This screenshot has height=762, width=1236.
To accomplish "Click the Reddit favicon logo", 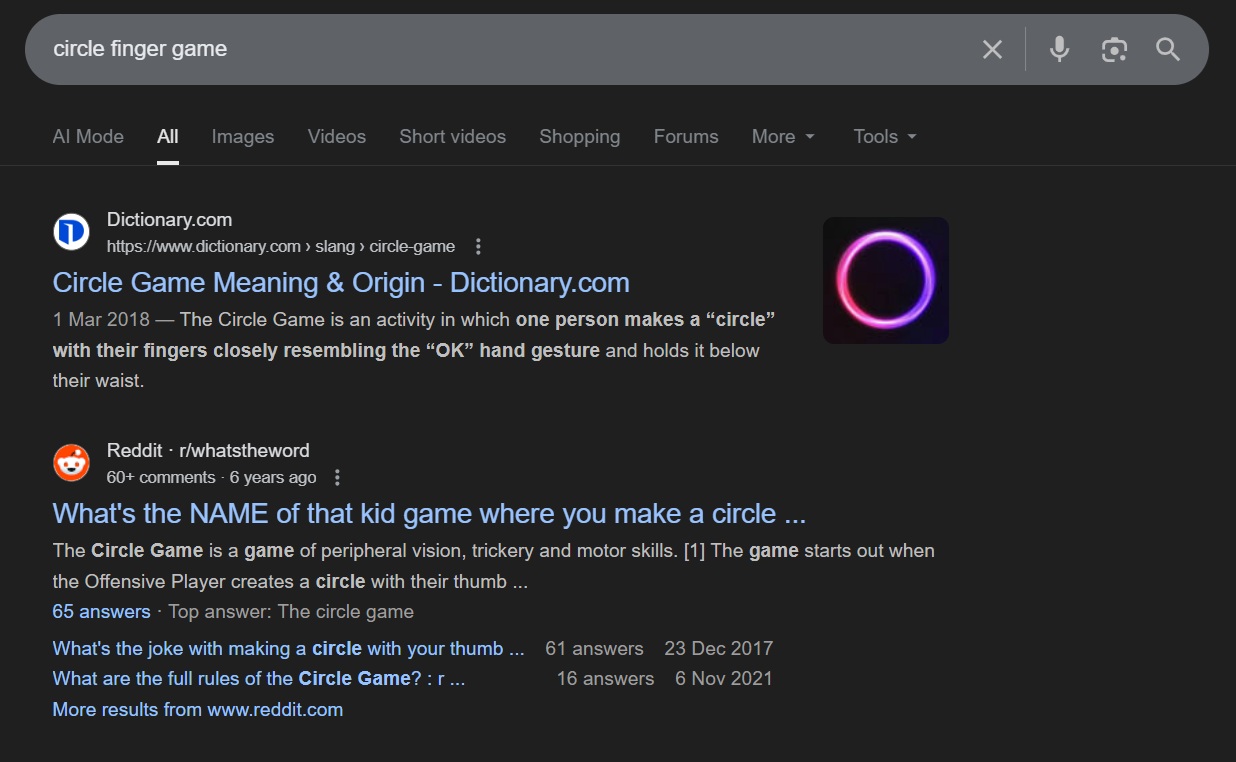I will point(71,463).
